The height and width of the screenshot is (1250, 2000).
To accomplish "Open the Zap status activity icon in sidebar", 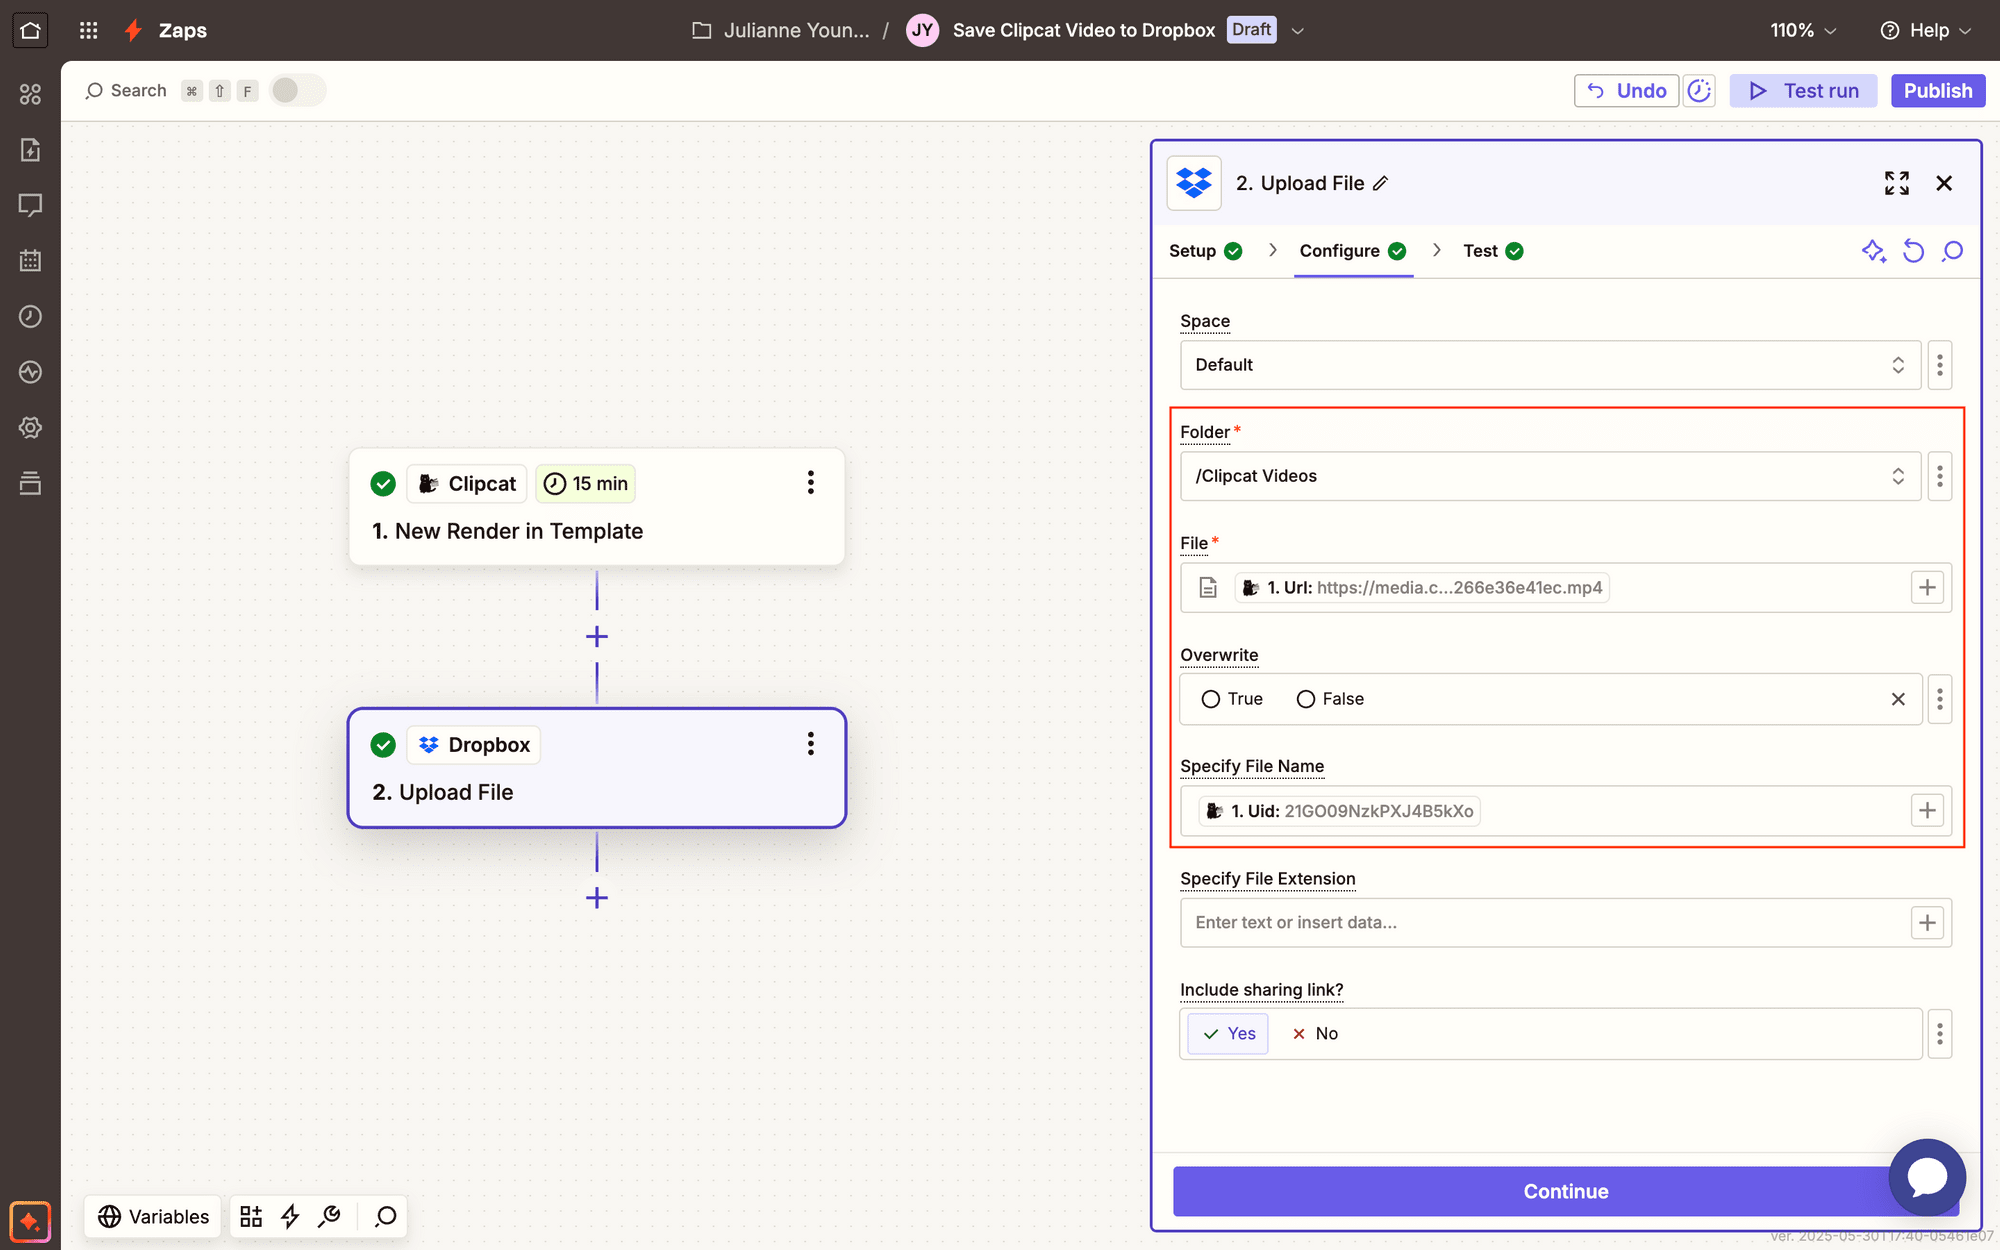I will (30, 372).
